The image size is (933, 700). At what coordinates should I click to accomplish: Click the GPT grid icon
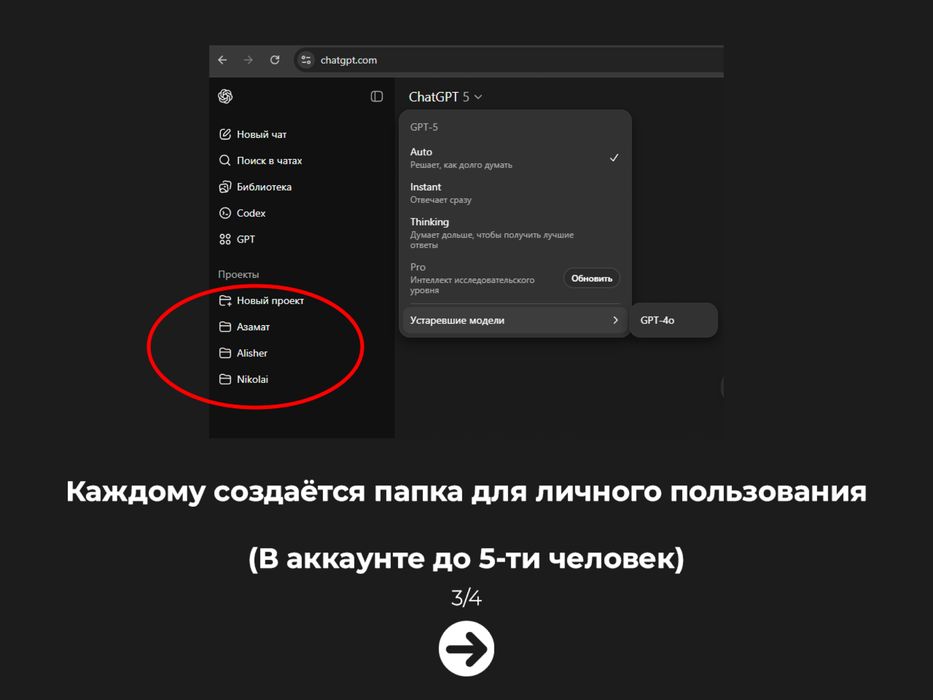[x=225, y=239]
